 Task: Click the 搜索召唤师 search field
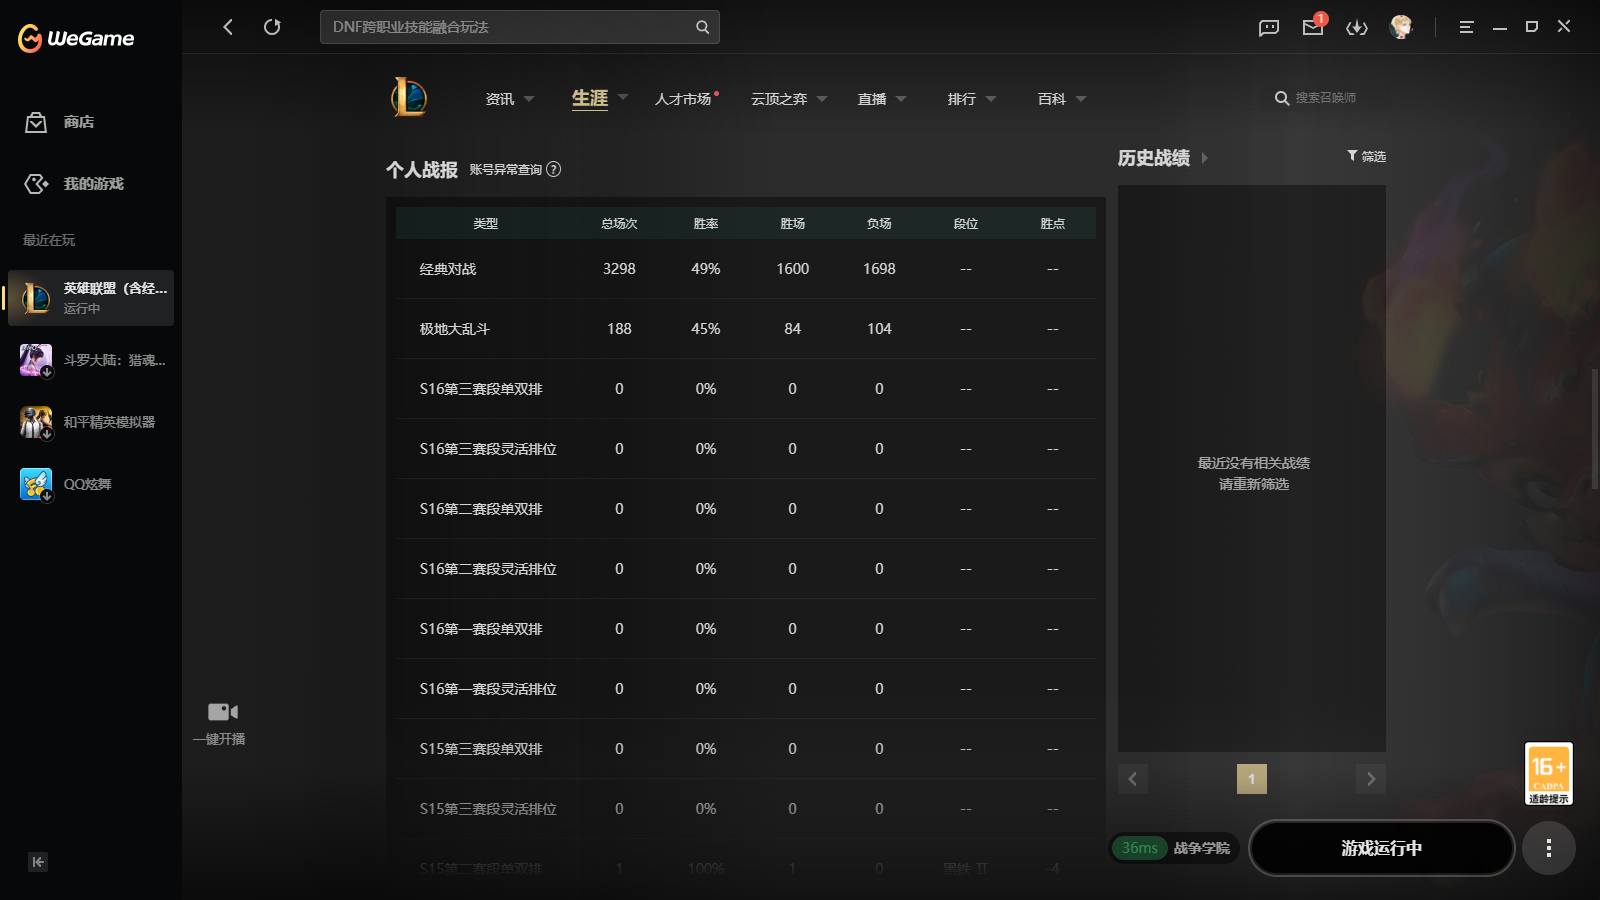point(1325,98)
